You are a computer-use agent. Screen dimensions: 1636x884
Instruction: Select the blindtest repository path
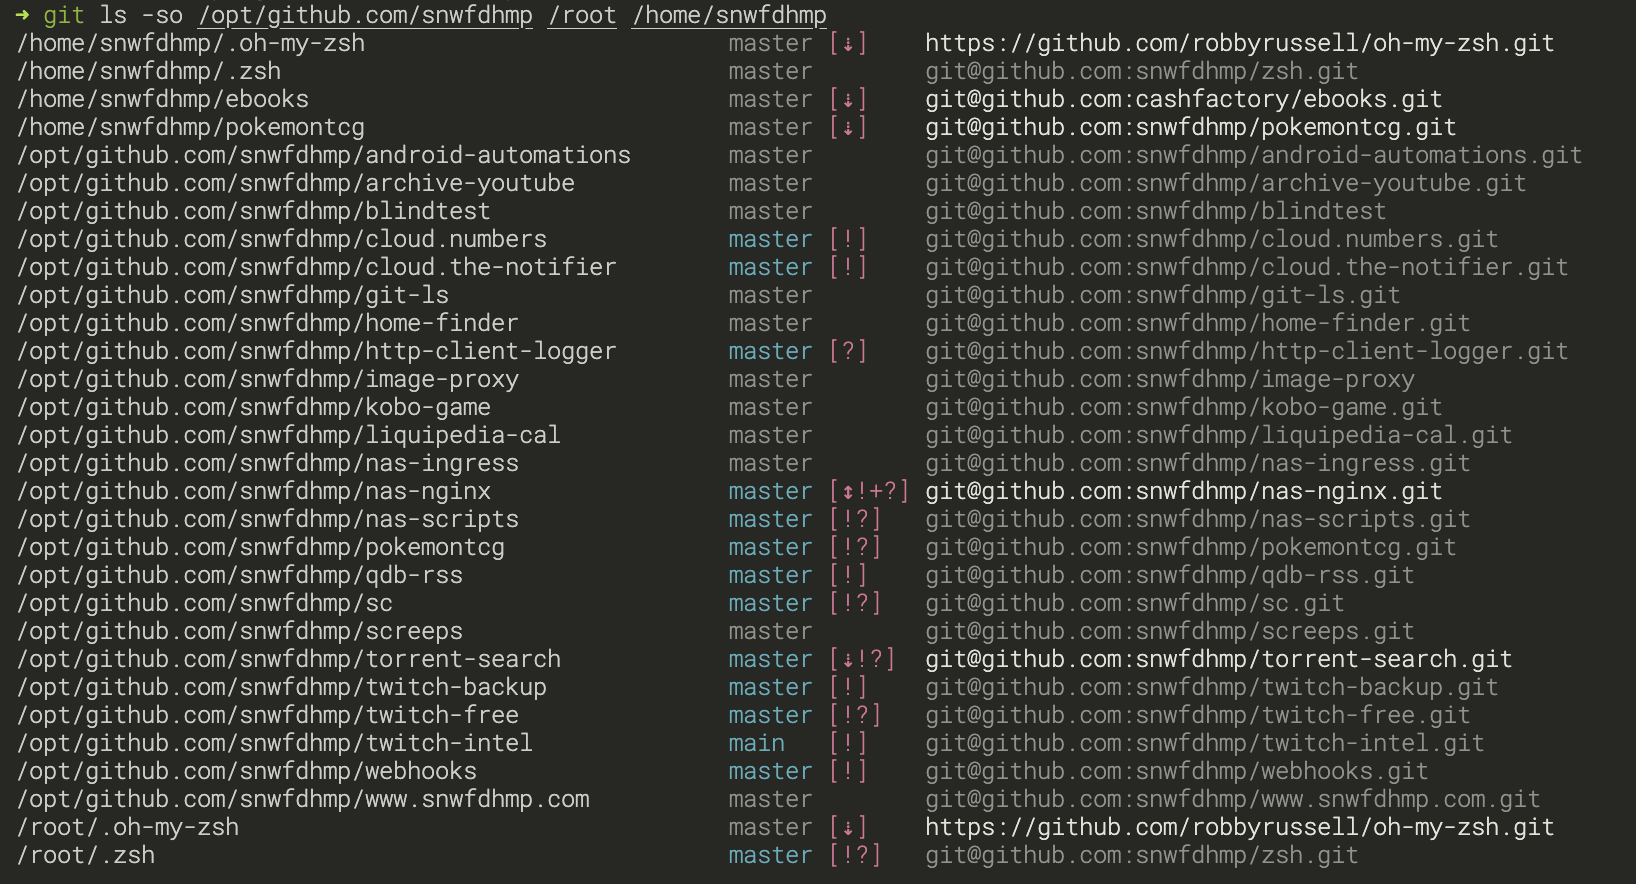(x=254, y=212)
